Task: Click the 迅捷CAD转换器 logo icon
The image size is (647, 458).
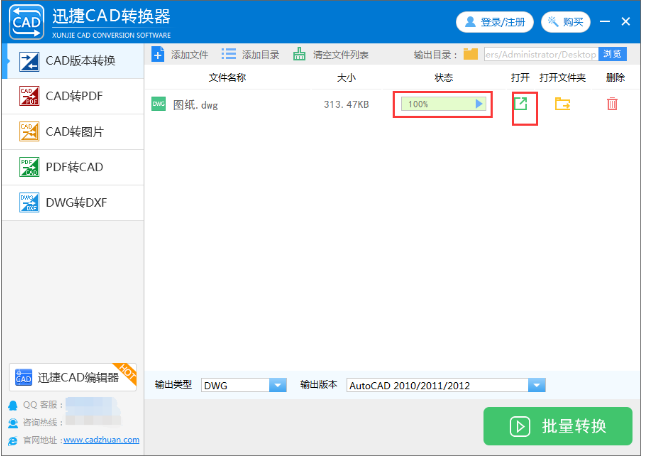Action: coord(26,22)
